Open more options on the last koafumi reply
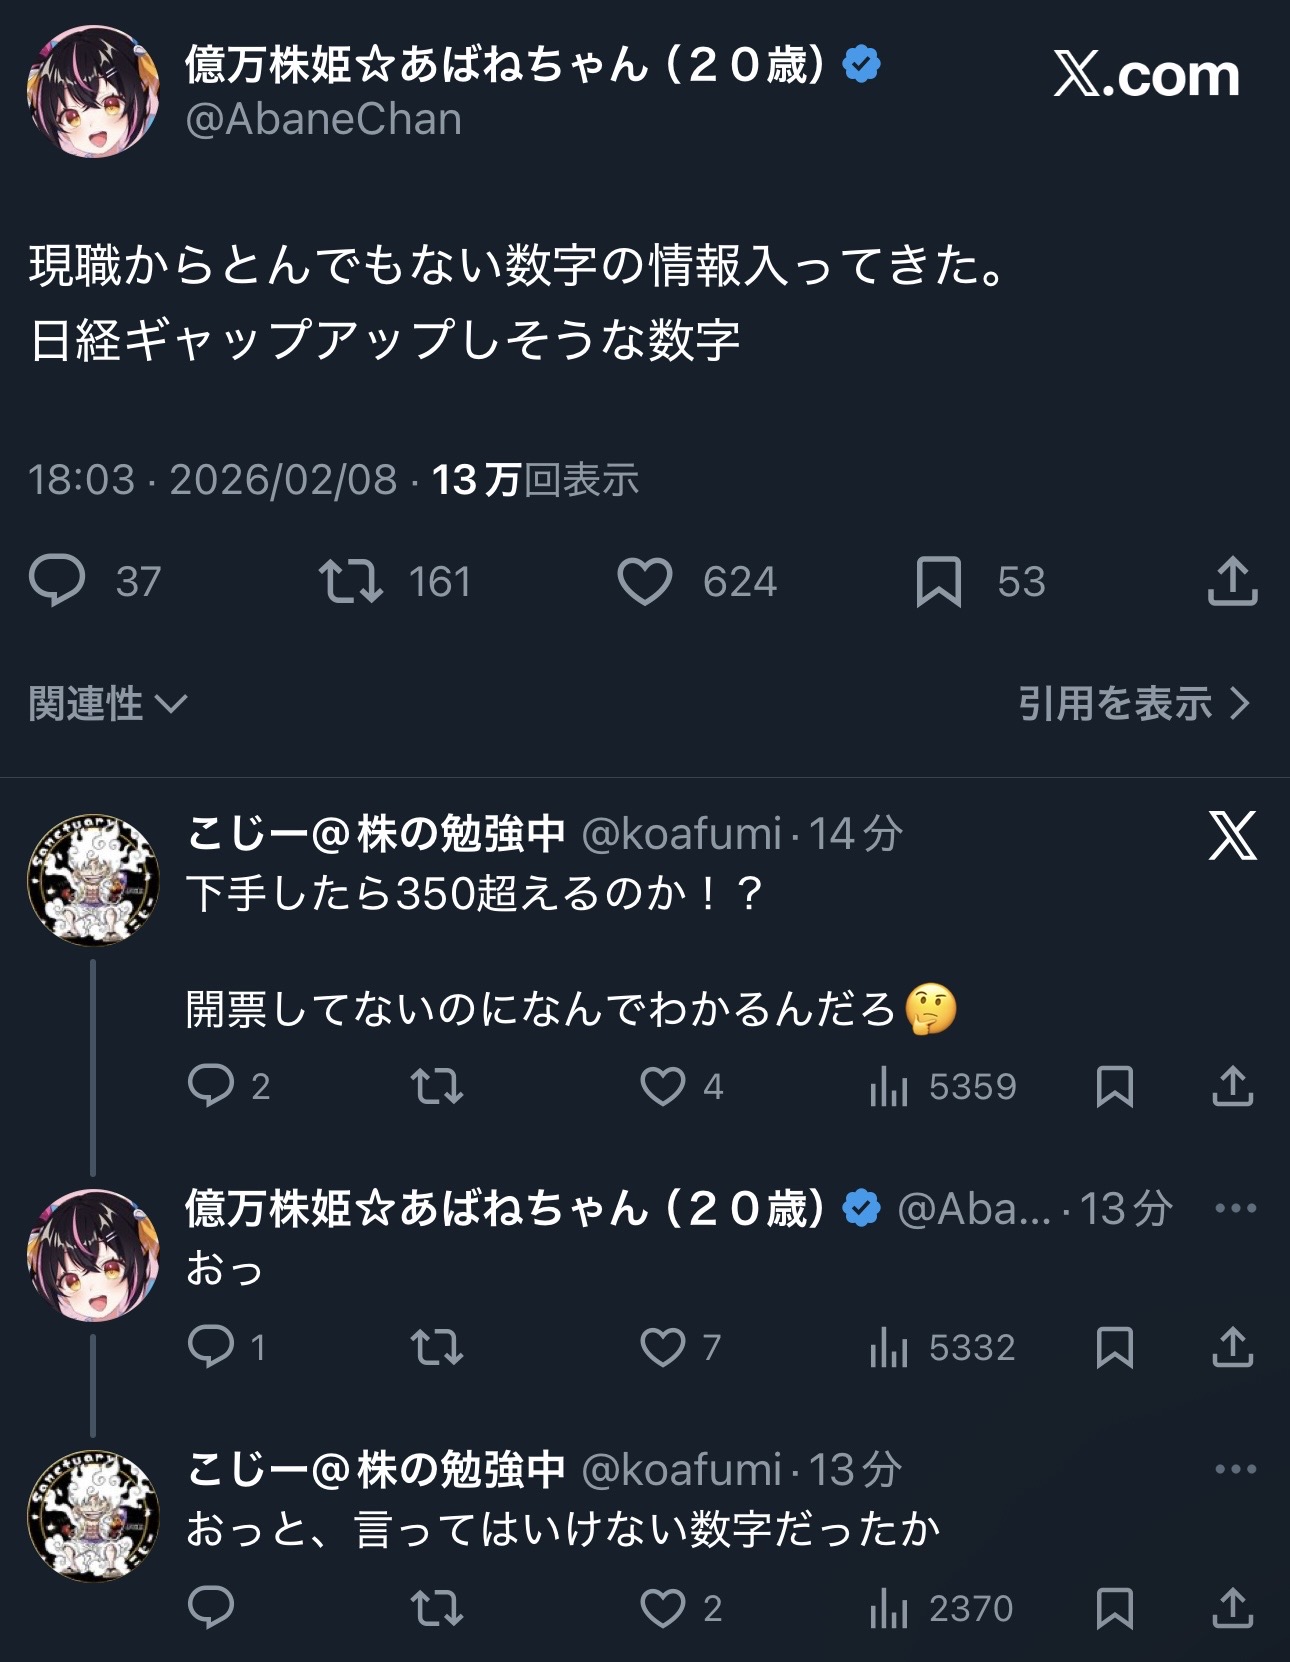Image resolution: width=1290 pixels, height=1662 pixels. (x=1235, y=1469)
